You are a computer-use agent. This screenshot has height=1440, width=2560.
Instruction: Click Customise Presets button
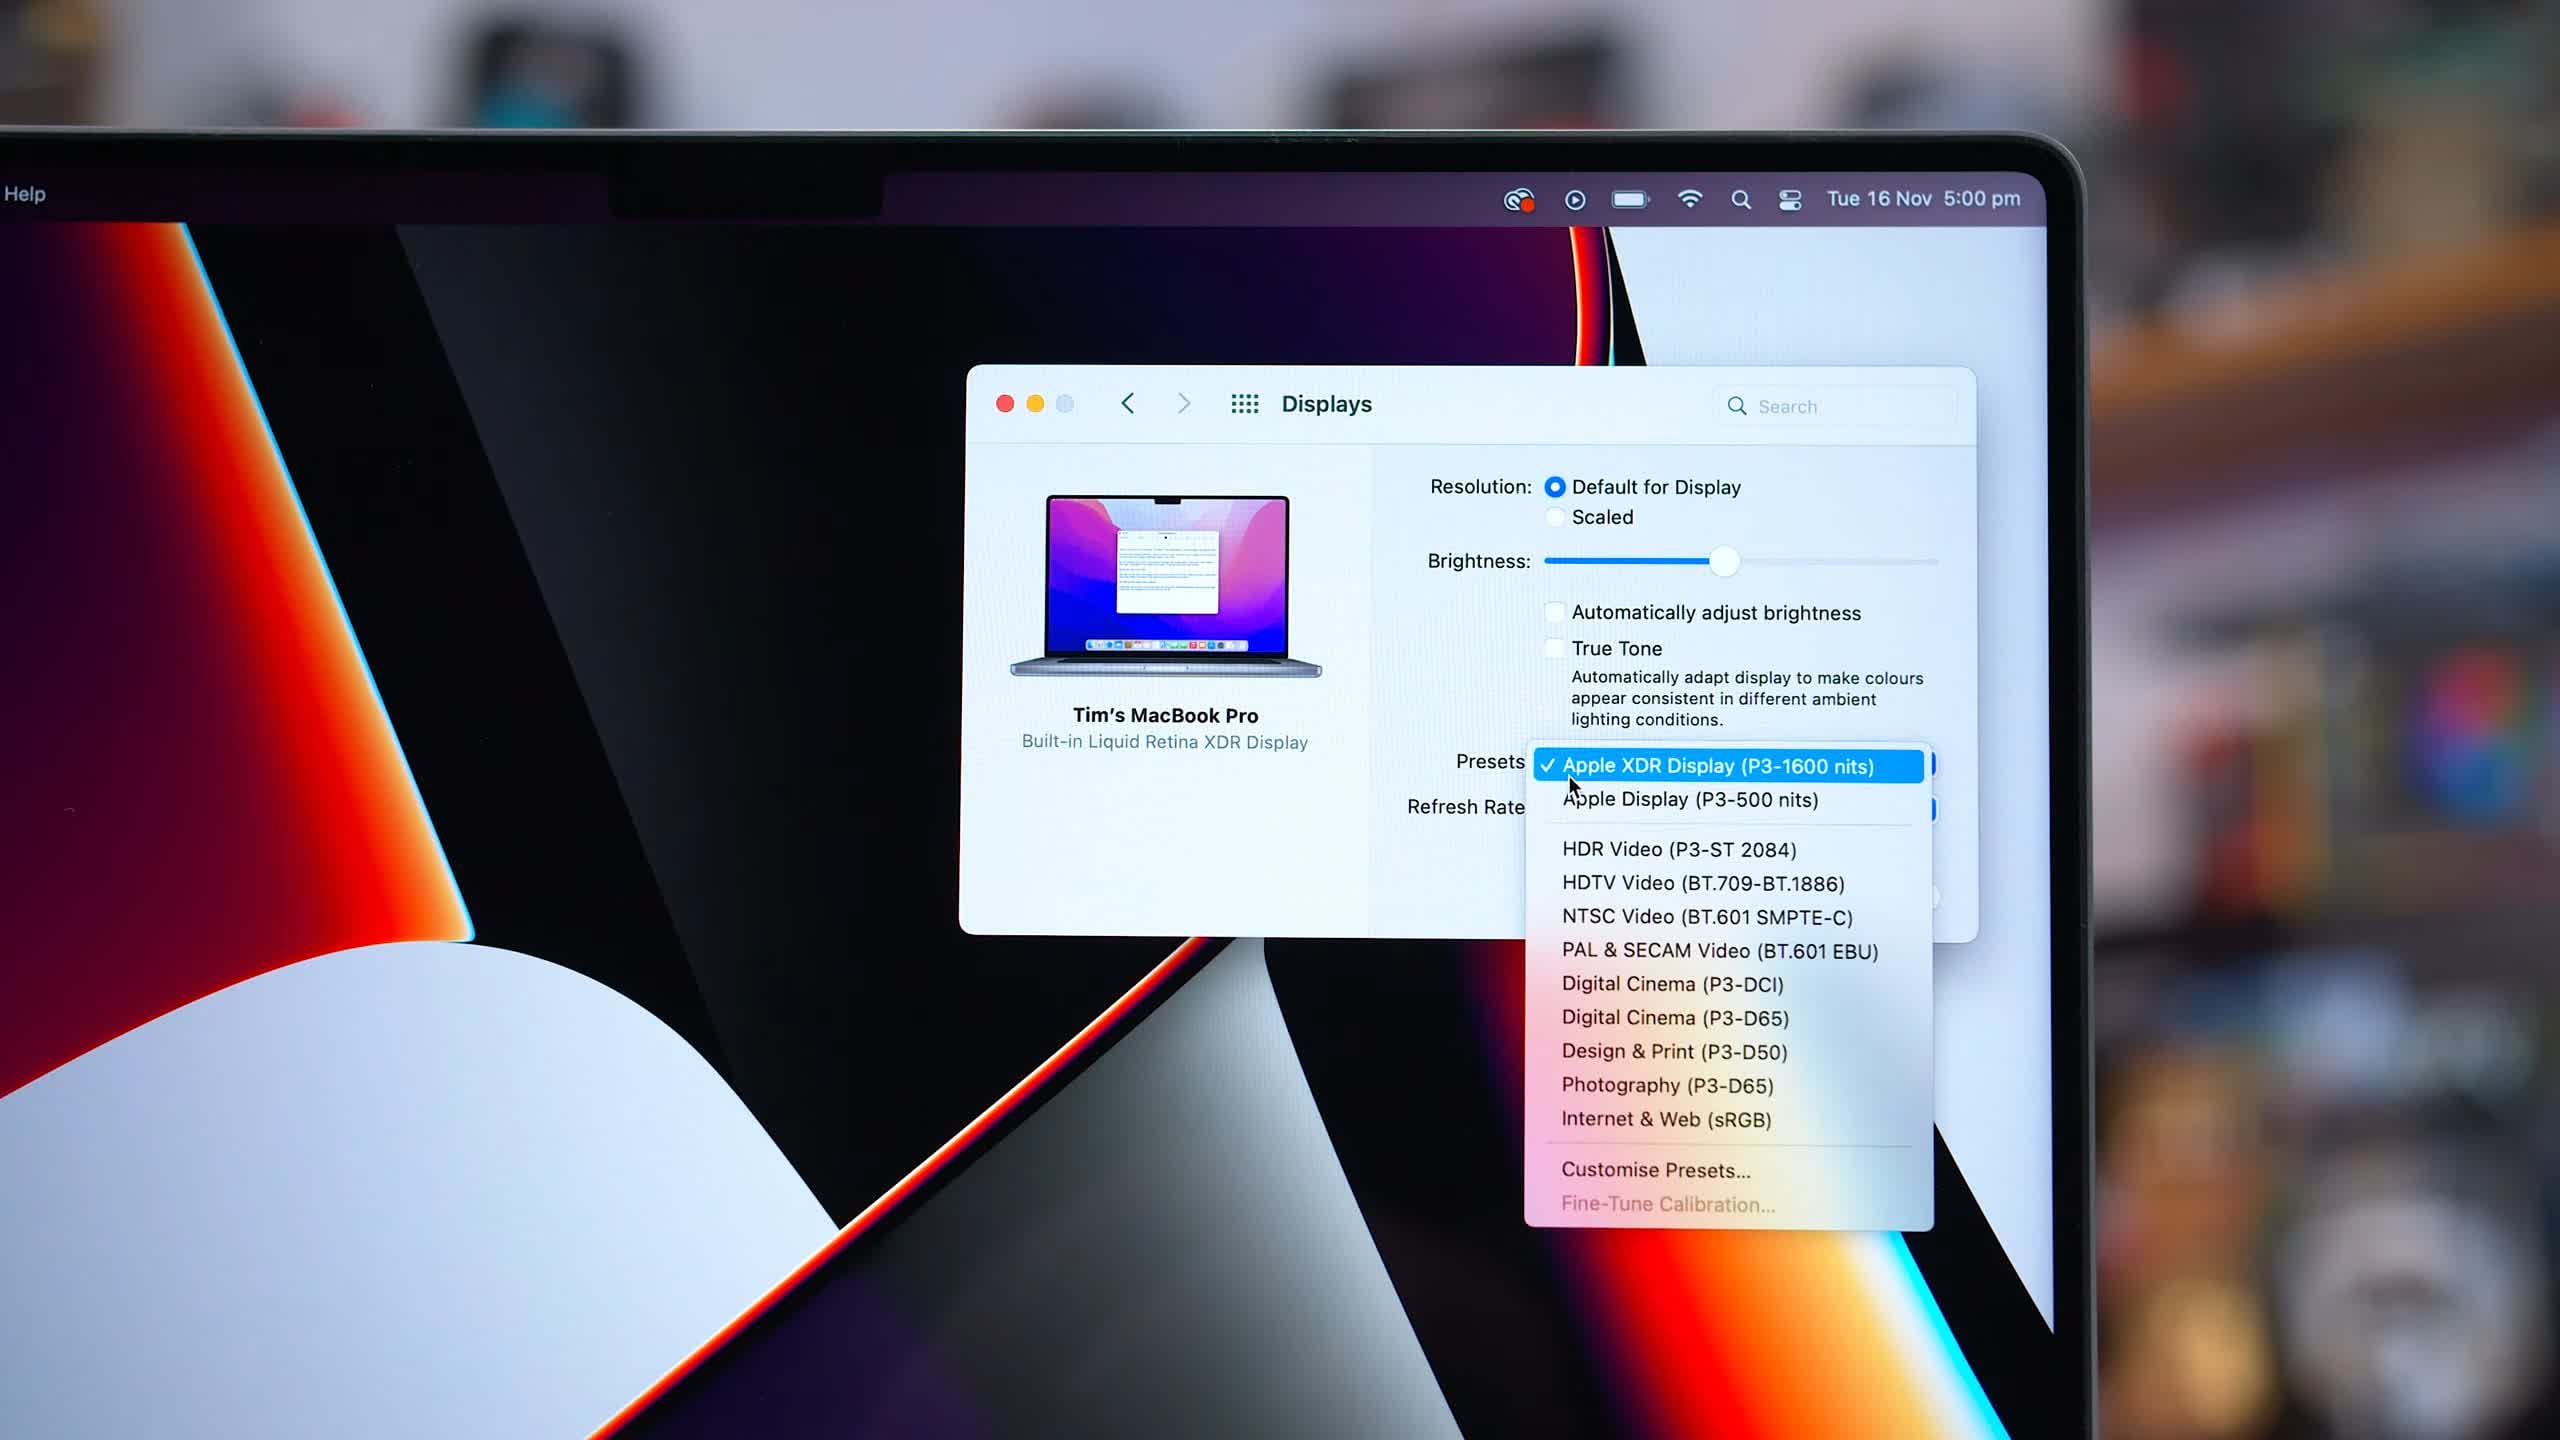(1656, 1169)
